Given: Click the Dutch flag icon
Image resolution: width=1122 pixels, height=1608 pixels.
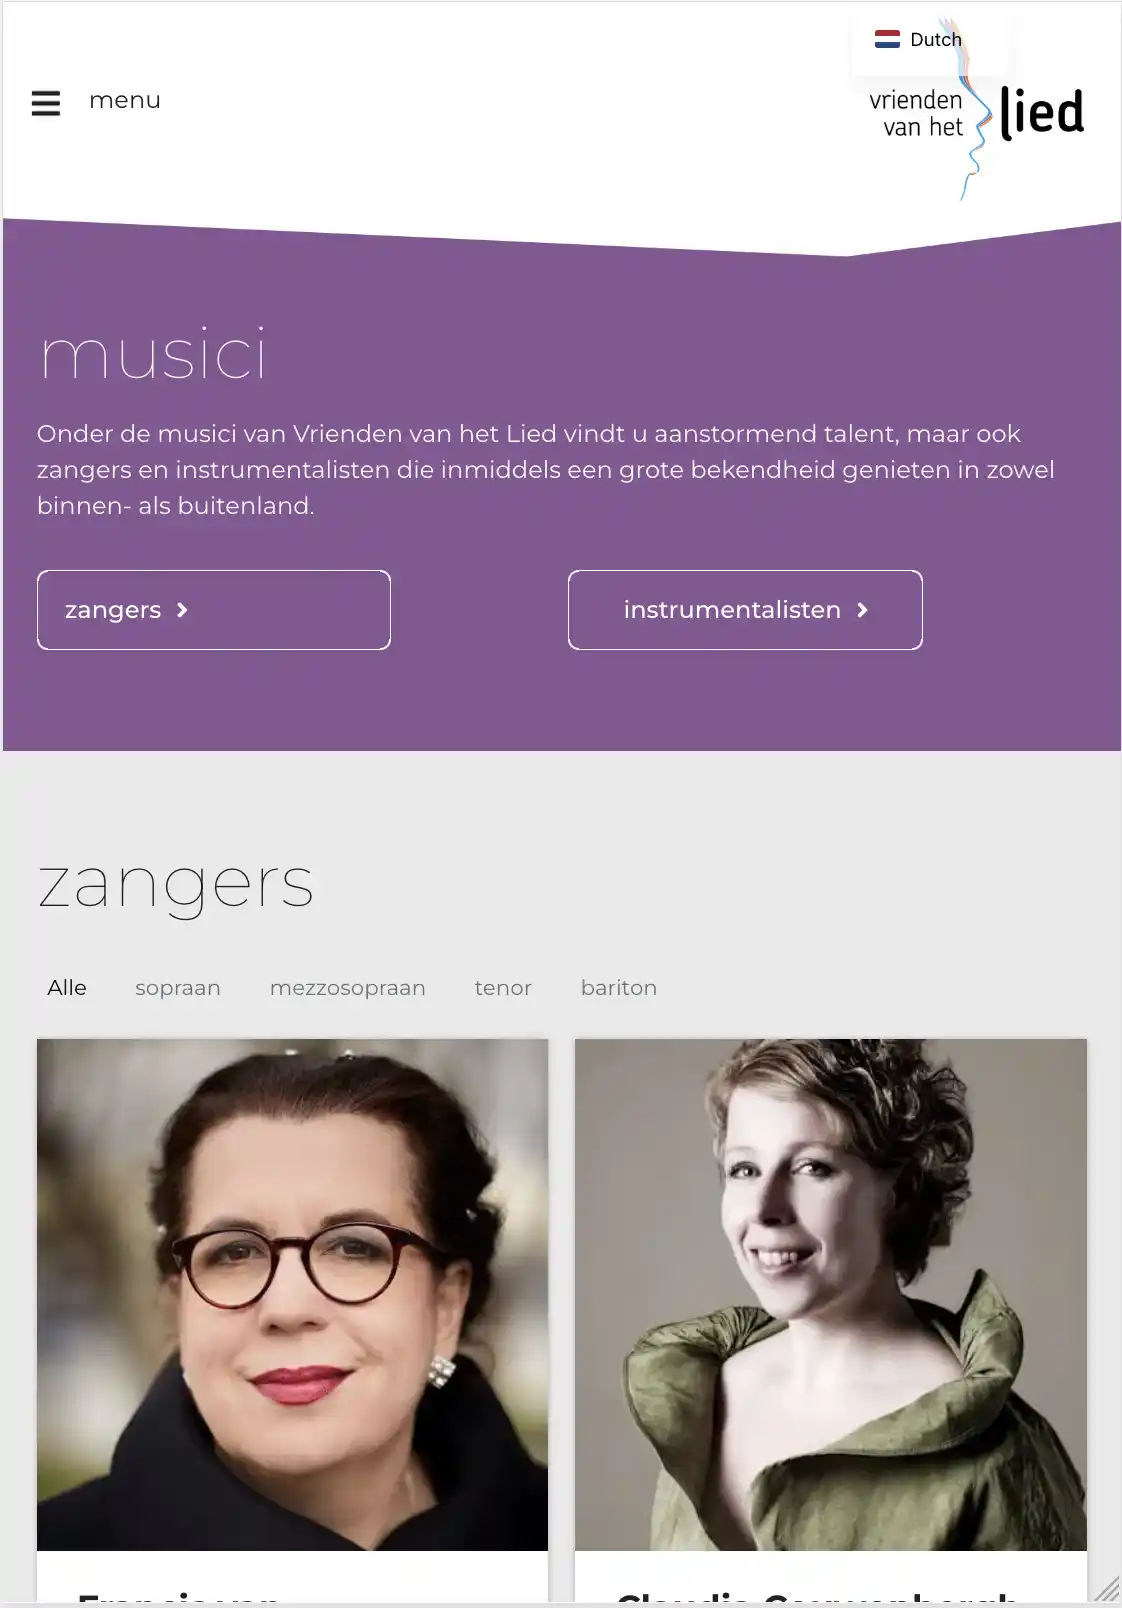Looking at the screenshot, I should [x=887, y=39].
